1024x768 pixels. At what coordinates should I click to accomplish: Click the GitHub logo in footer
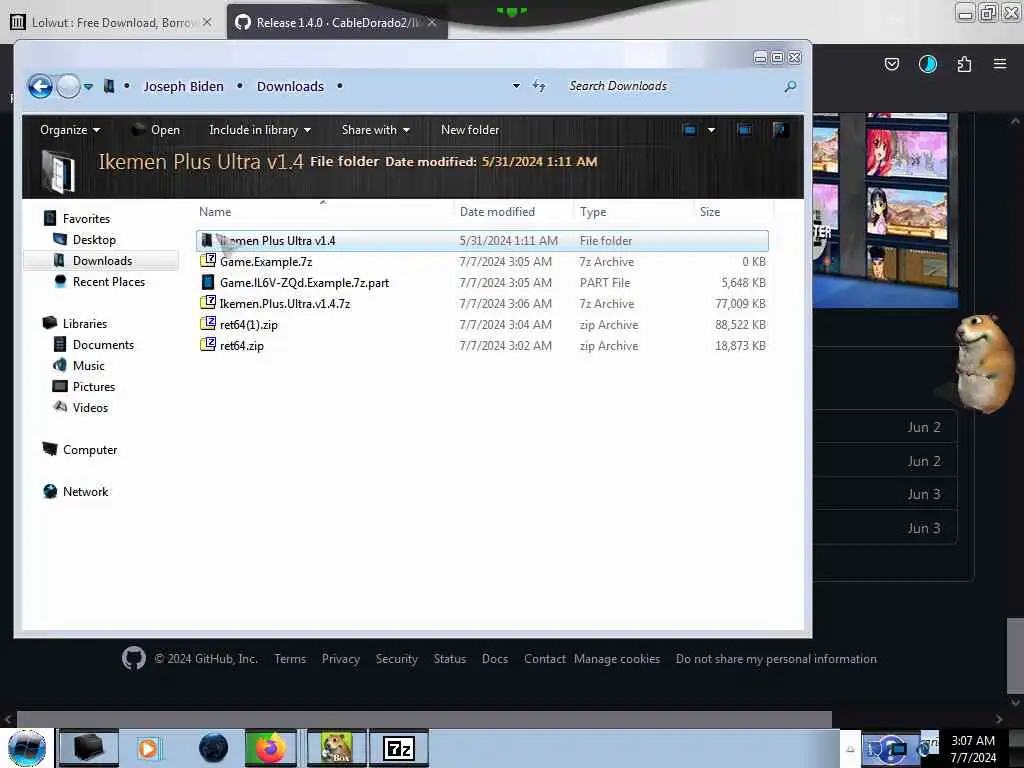pos(134,658)
